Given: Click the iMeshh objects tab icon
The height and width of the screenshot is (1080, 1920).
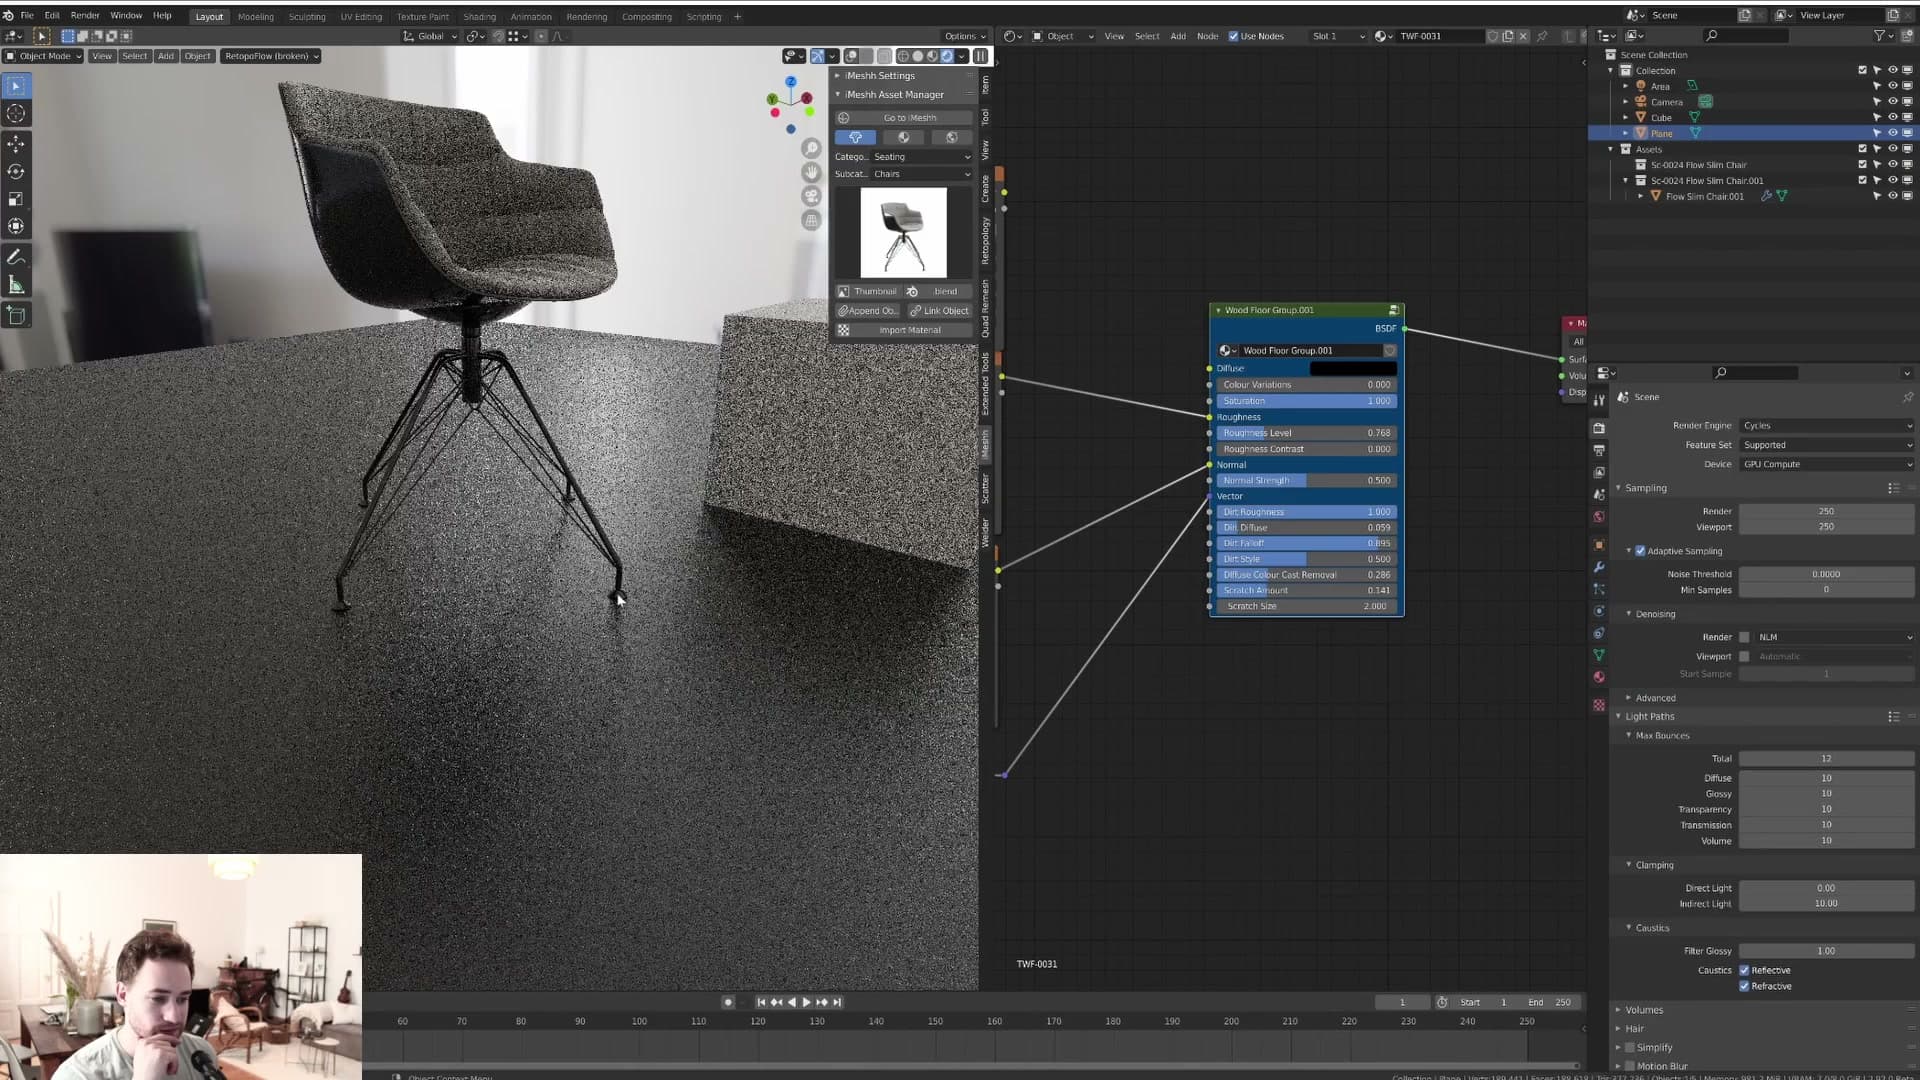Looking at the screenshot, I should tap(855, 138).
